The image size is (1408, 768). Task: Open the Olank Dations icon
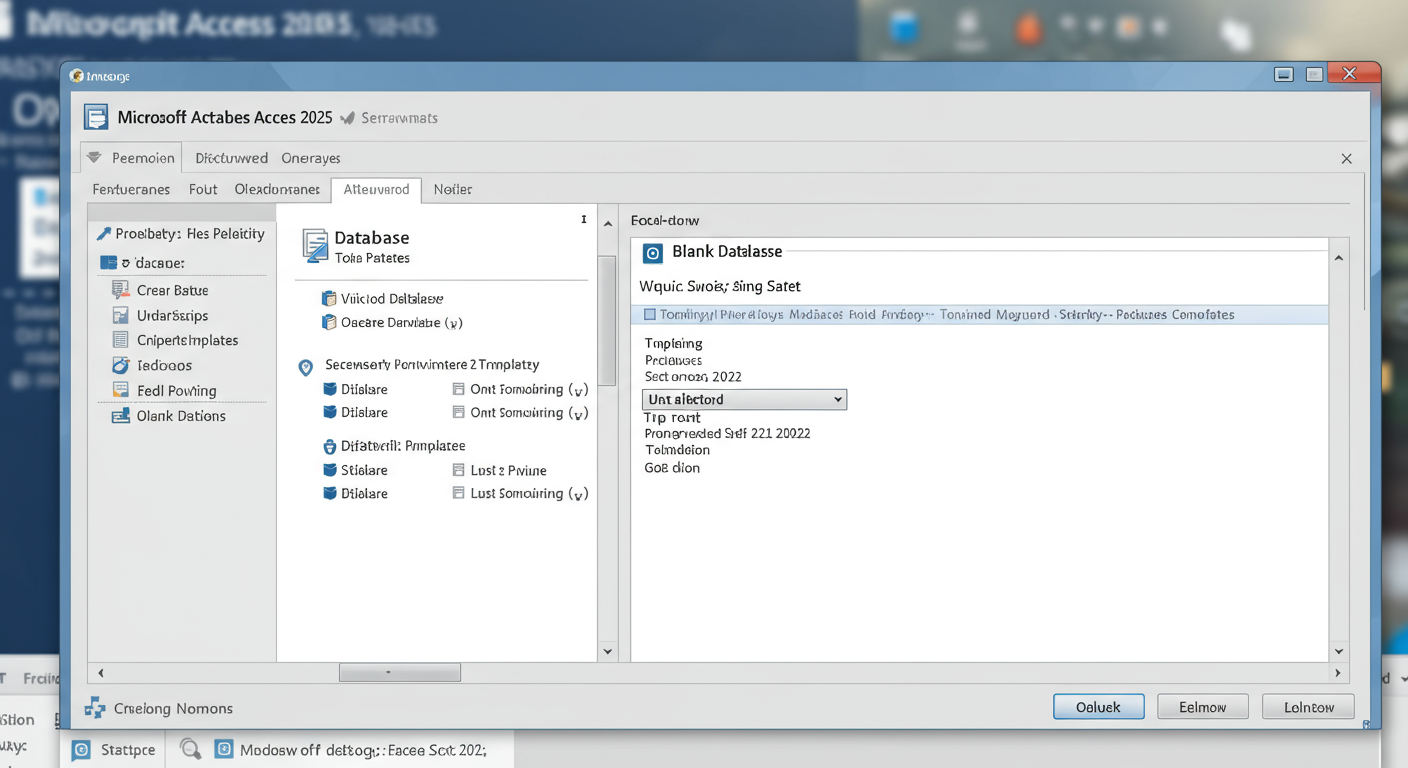pos(120,416)
